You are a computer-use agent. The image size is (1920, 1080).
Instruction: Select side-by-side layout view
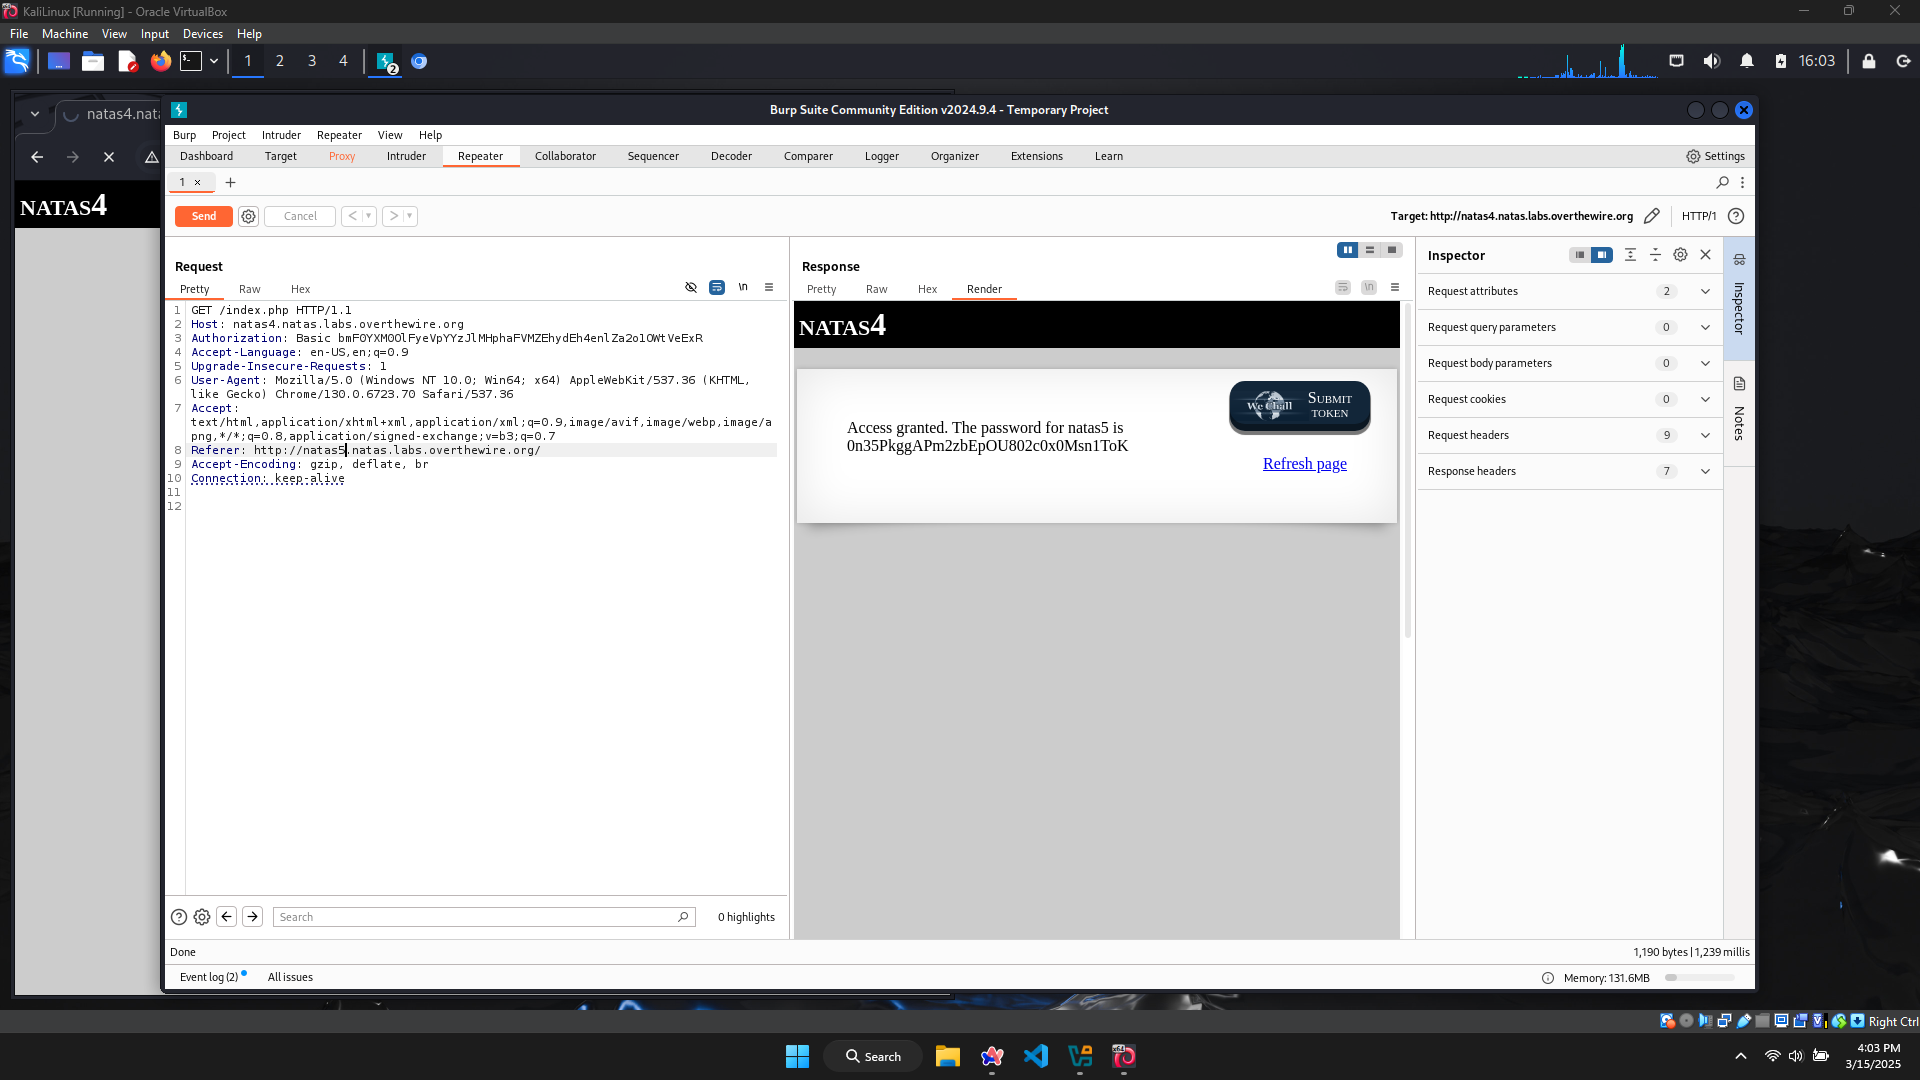(x=1348, y=250)
